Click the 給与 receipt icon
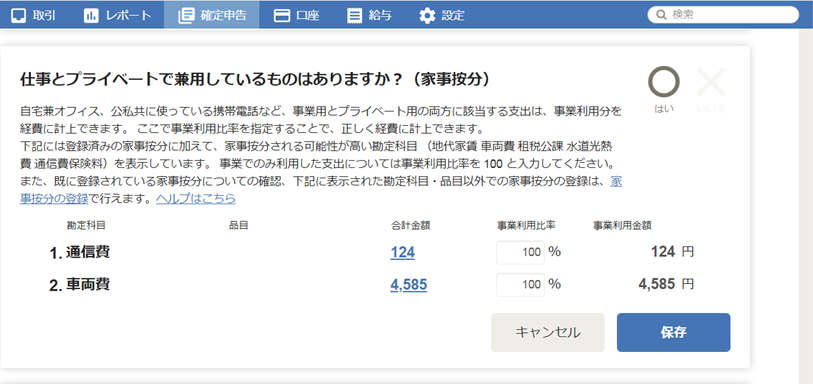813x384 pixels. (x=355, y=15)
